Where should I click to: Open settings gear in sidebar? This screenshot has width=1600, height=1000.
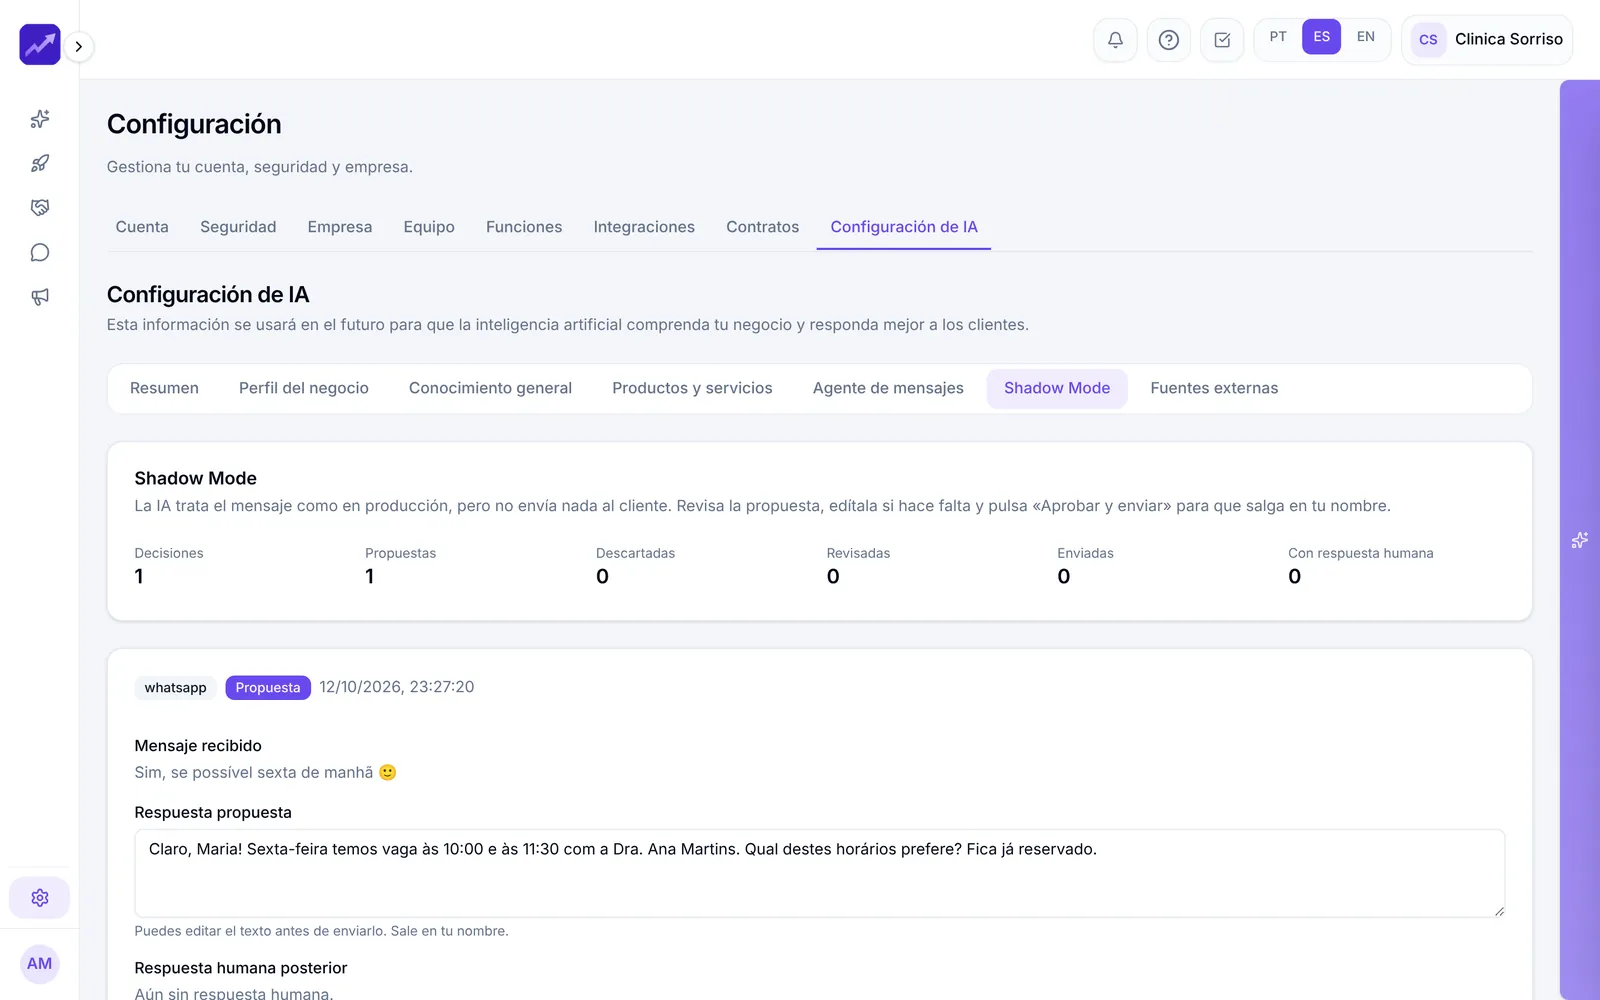click(40, 898)
